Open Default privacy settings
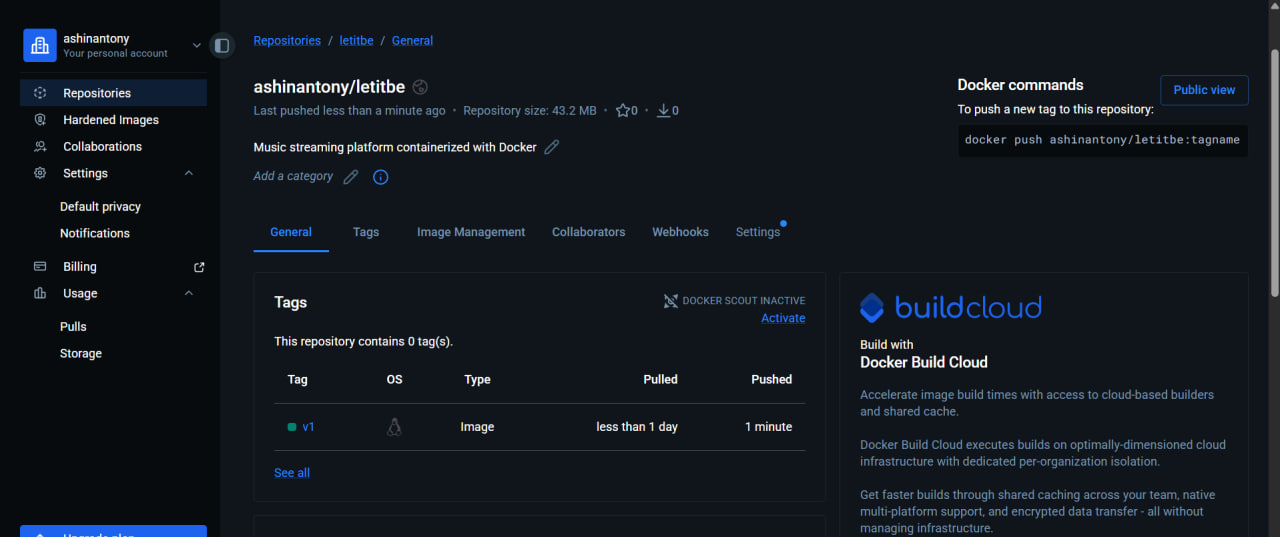Viewport: 1280px width, 537px height. tap(100, 207)
